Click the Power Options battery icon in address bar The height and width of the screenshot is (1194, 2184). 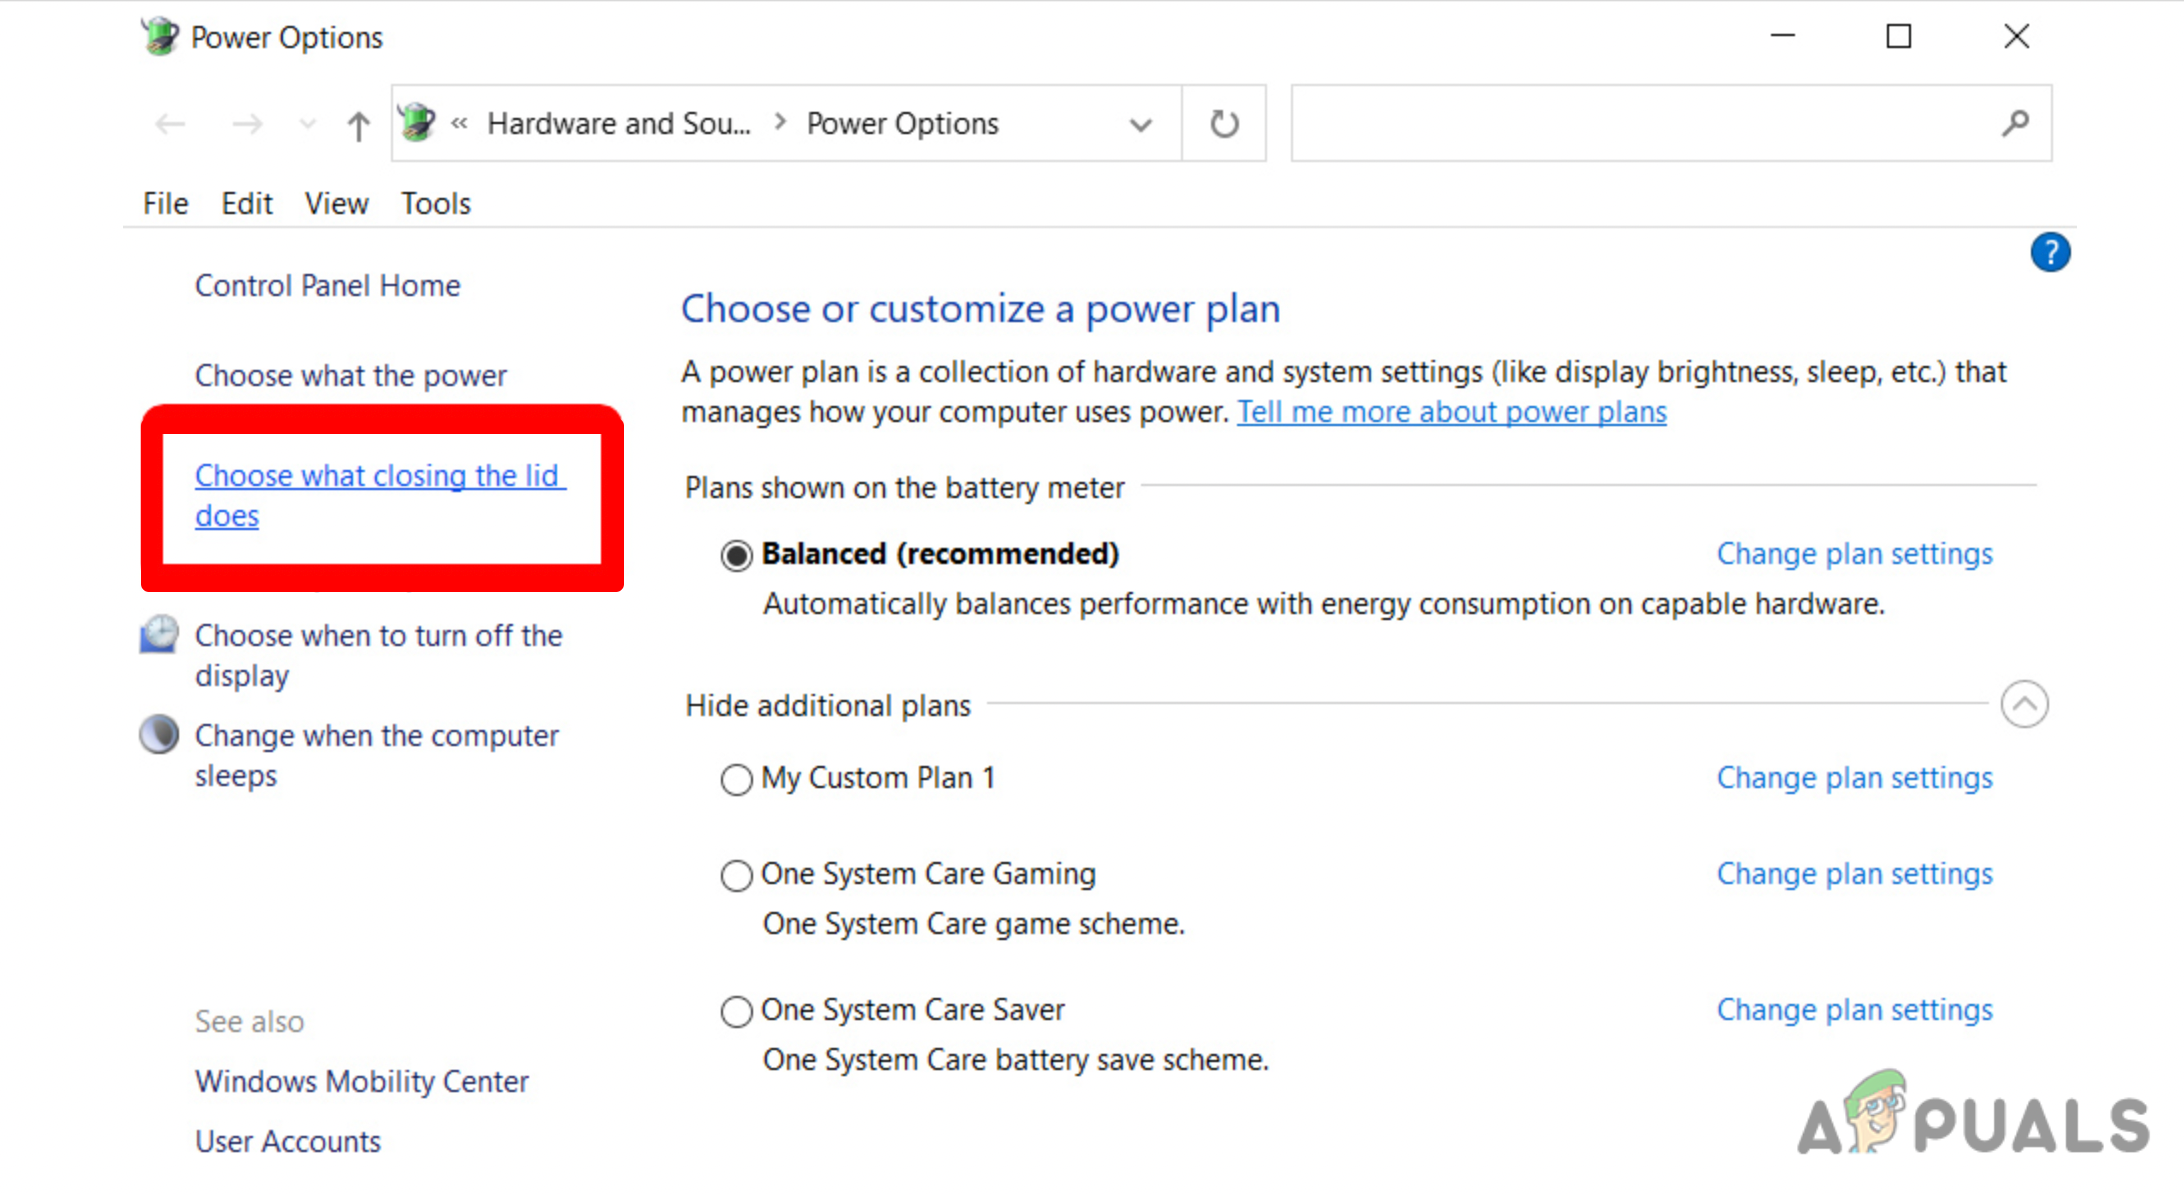click(417, 121)
